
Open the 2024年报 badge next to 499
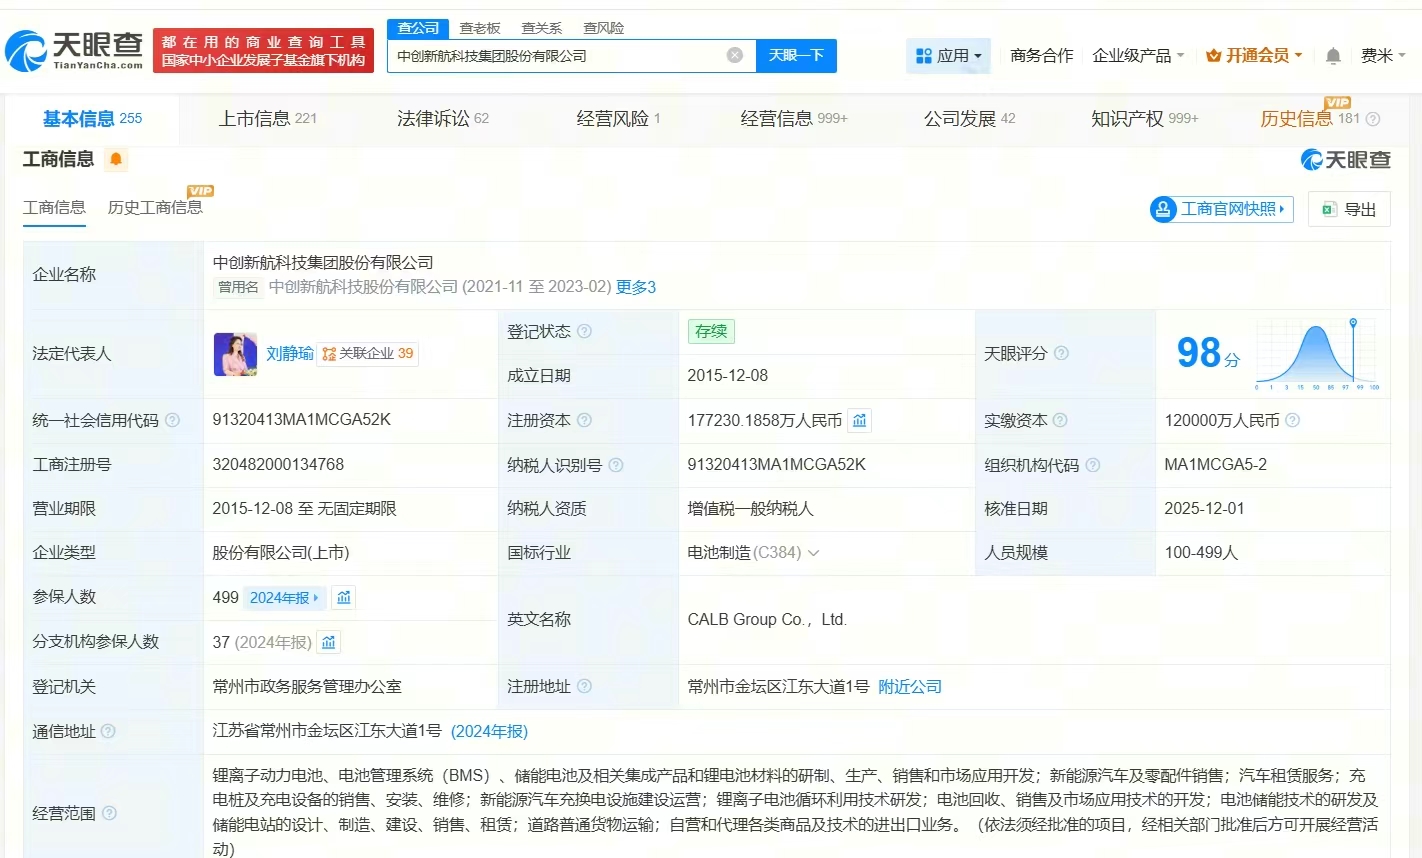tap(284, 598)
